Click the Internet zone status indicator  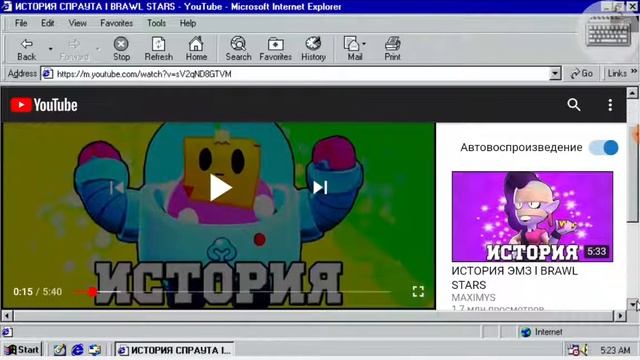(542, 332)
